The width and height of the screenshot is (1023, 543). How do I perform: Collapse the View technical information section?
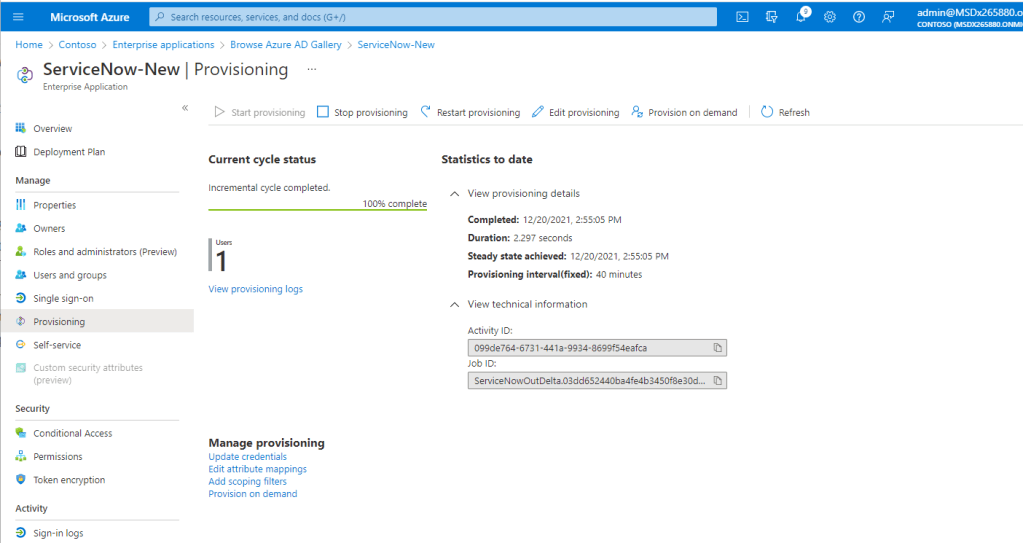(455, 304)
